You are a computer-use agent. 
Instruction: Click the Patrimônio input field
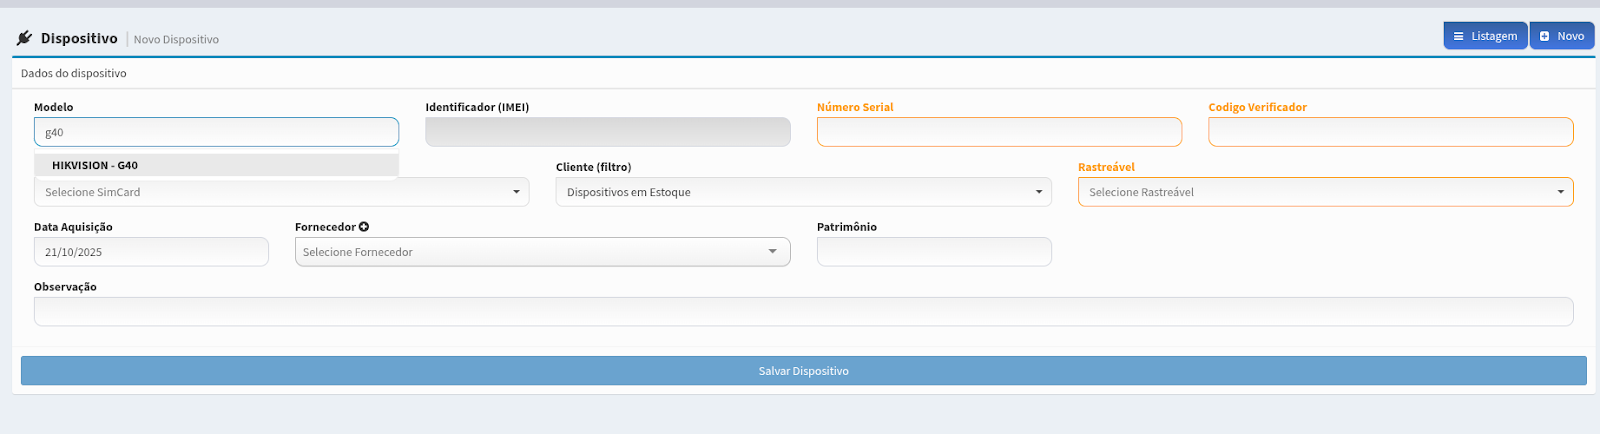[x=934, y=252]
